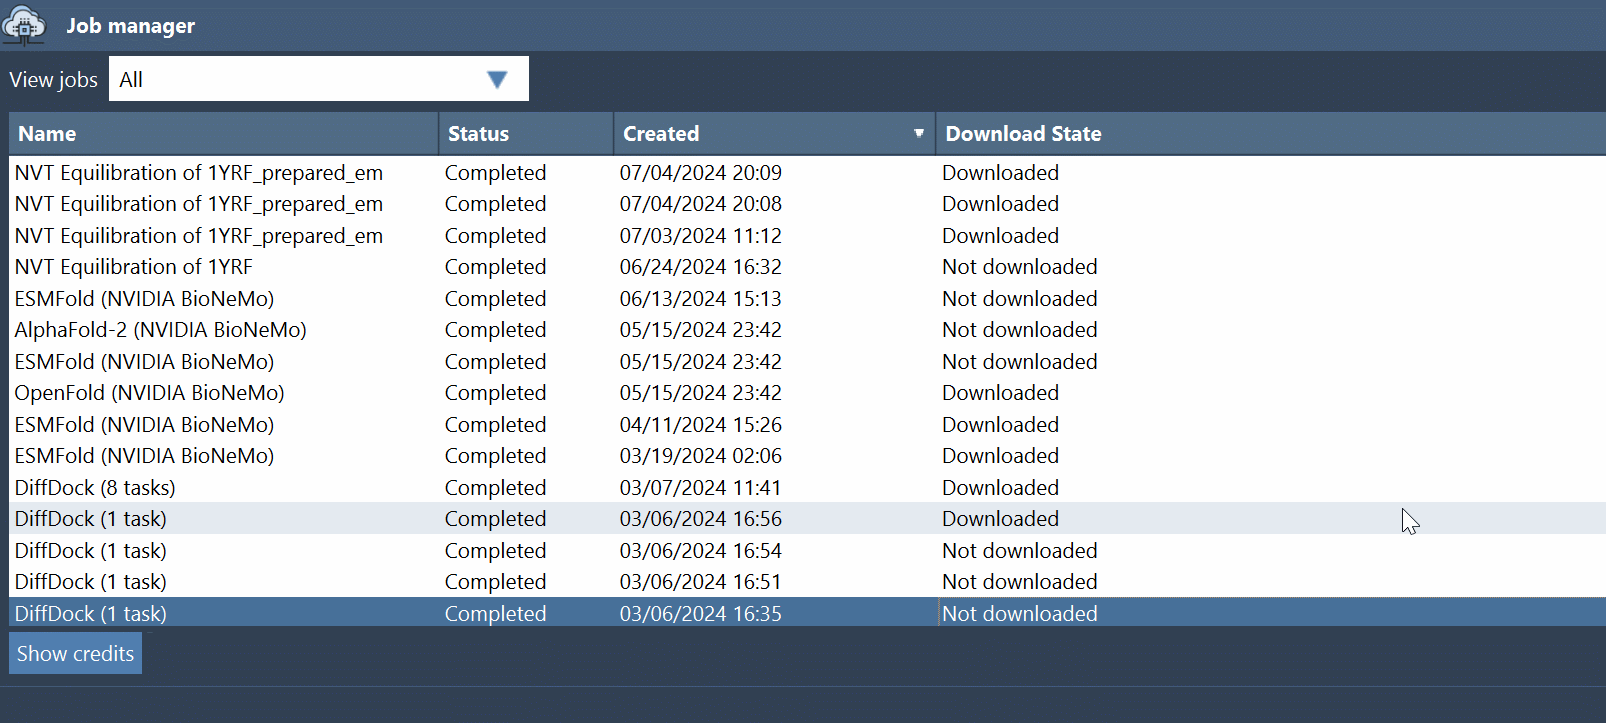The width and height of the screenshot is (1606, 723).
Task: Select NVT Equilibration job created 07/03/2024 11:12
Action: coord(198,236)
